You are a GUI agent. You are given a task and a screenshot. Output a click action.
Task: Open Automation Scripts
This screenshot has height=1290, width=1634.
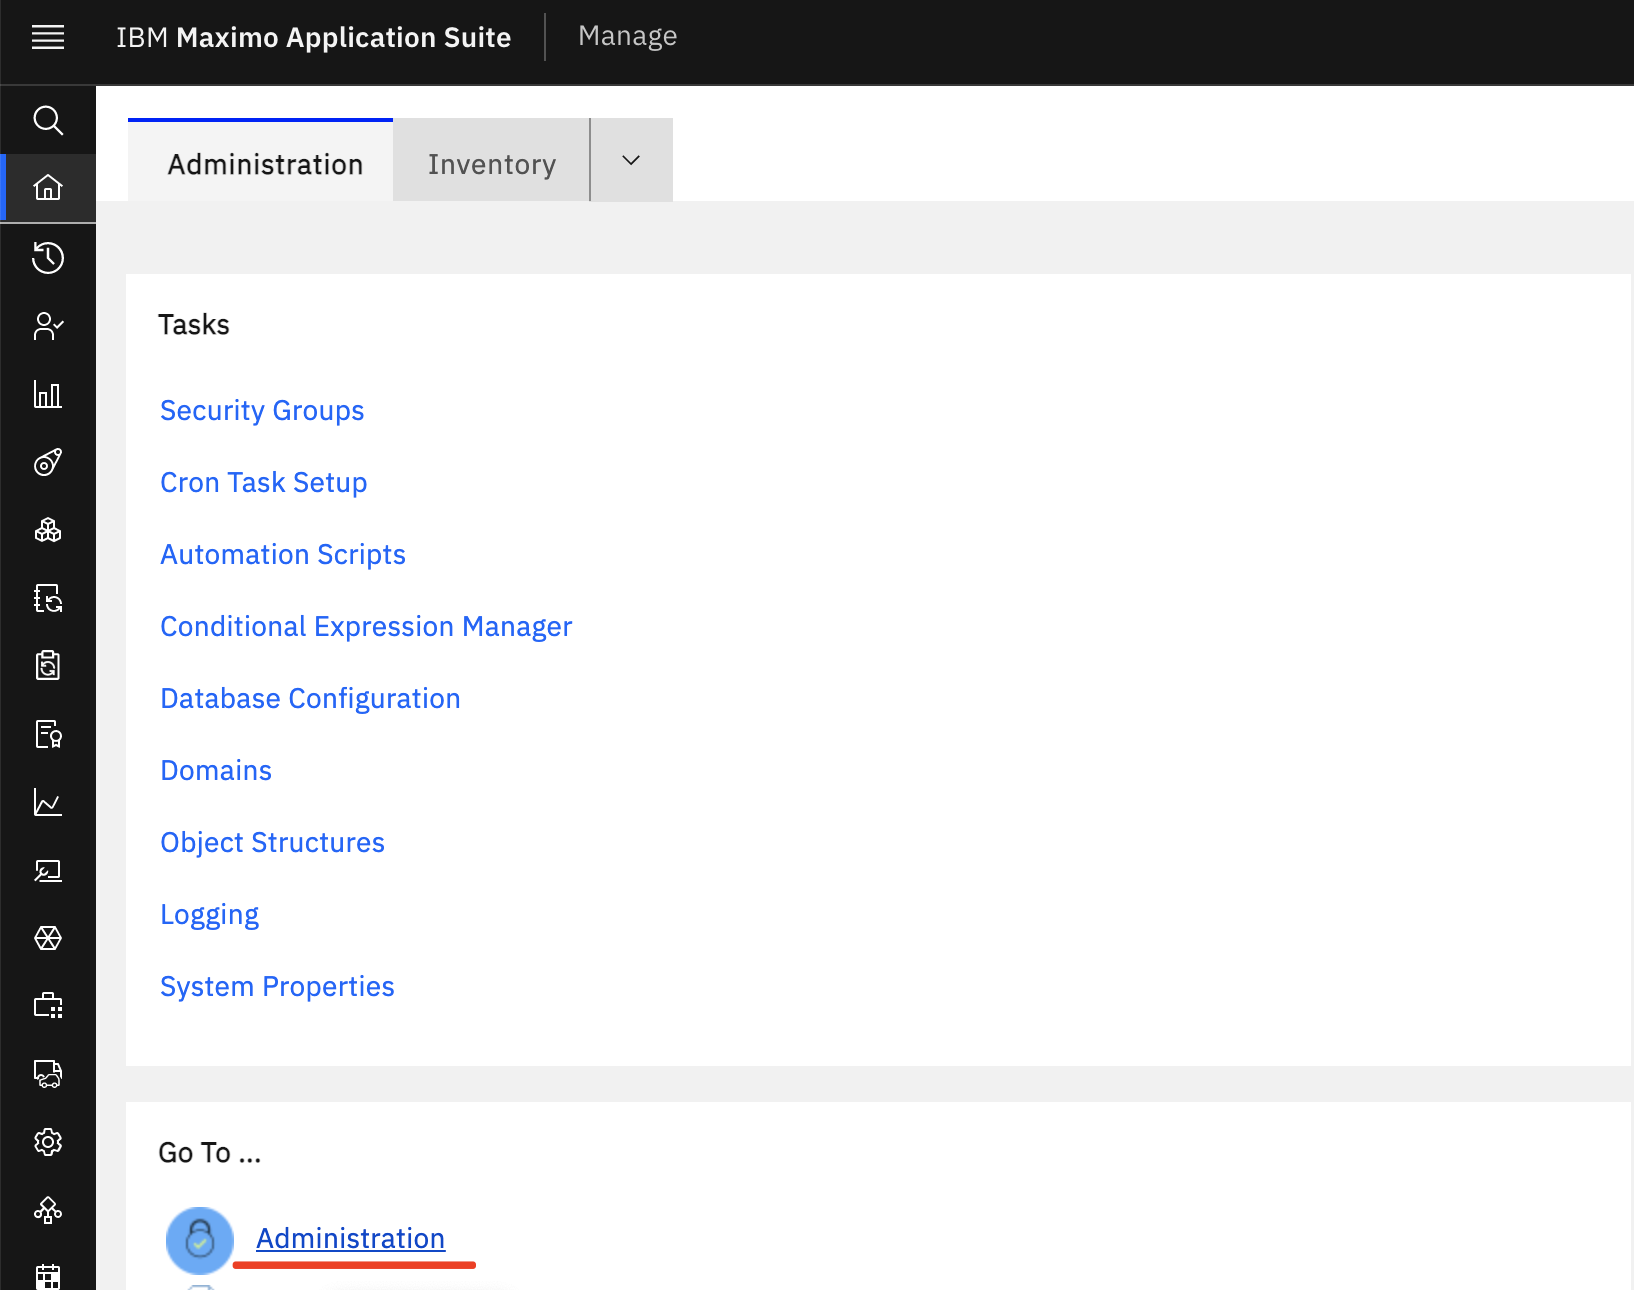tap(283, 555)
